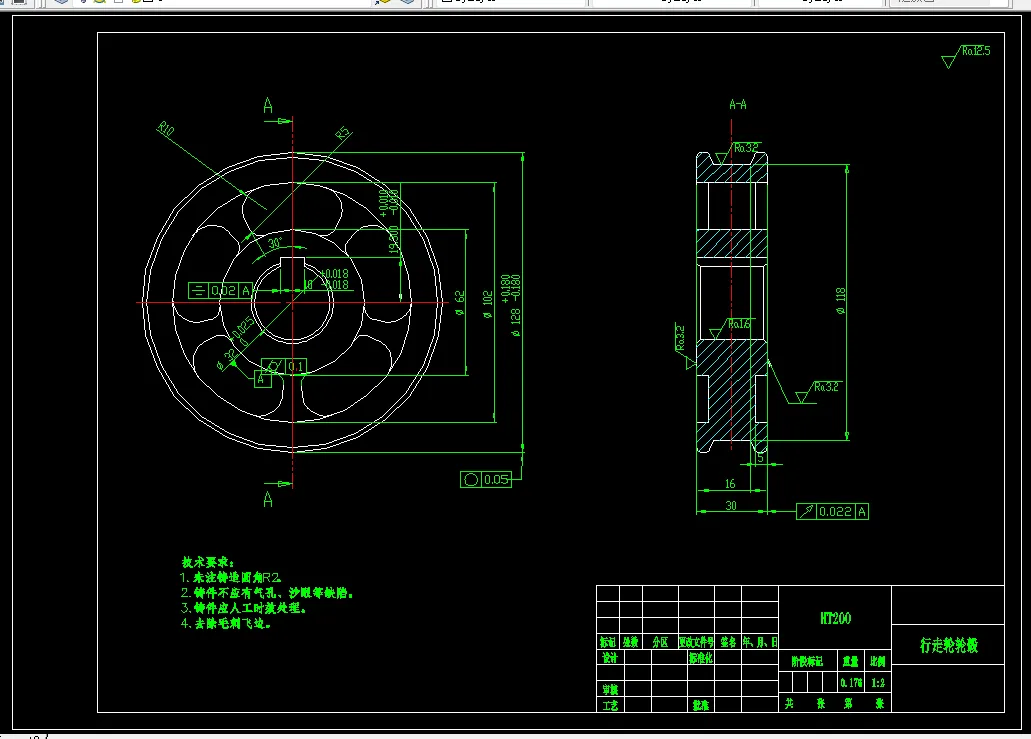Select the roundness tolerance frame "0.05"
Viewport: 1031px width, 739px height.
coord(486,479)
